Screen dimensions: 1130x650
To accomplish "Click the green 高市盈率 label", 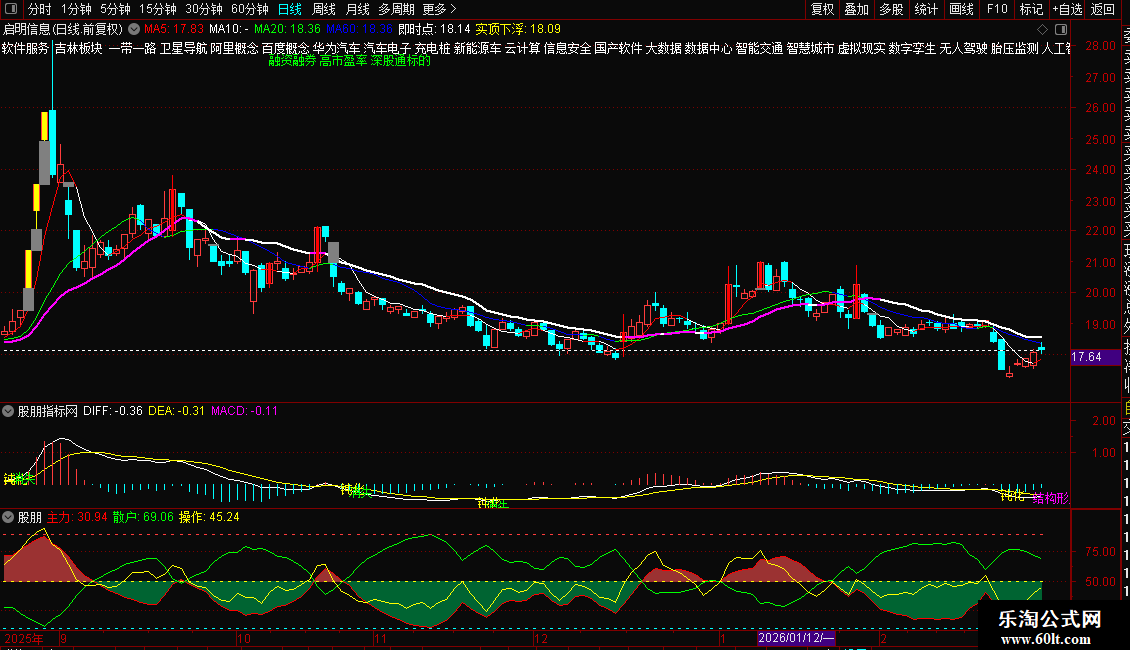I will [343, 61].
